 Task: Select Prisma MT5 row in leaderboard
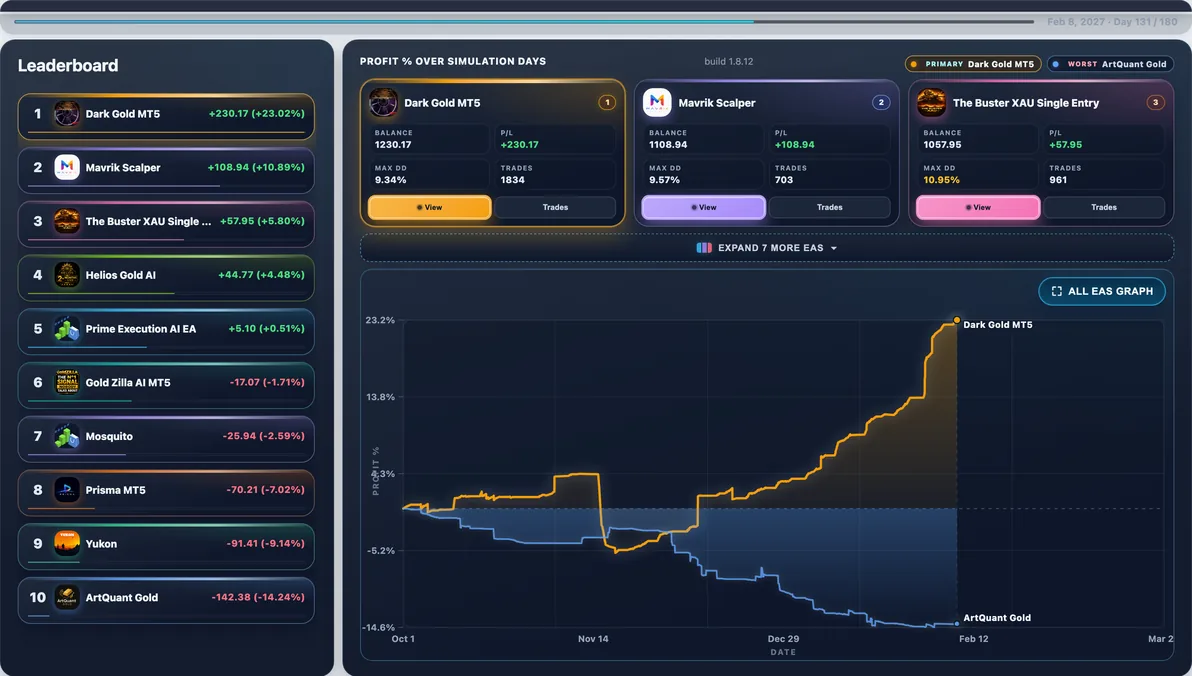click(x=166, y=493)
